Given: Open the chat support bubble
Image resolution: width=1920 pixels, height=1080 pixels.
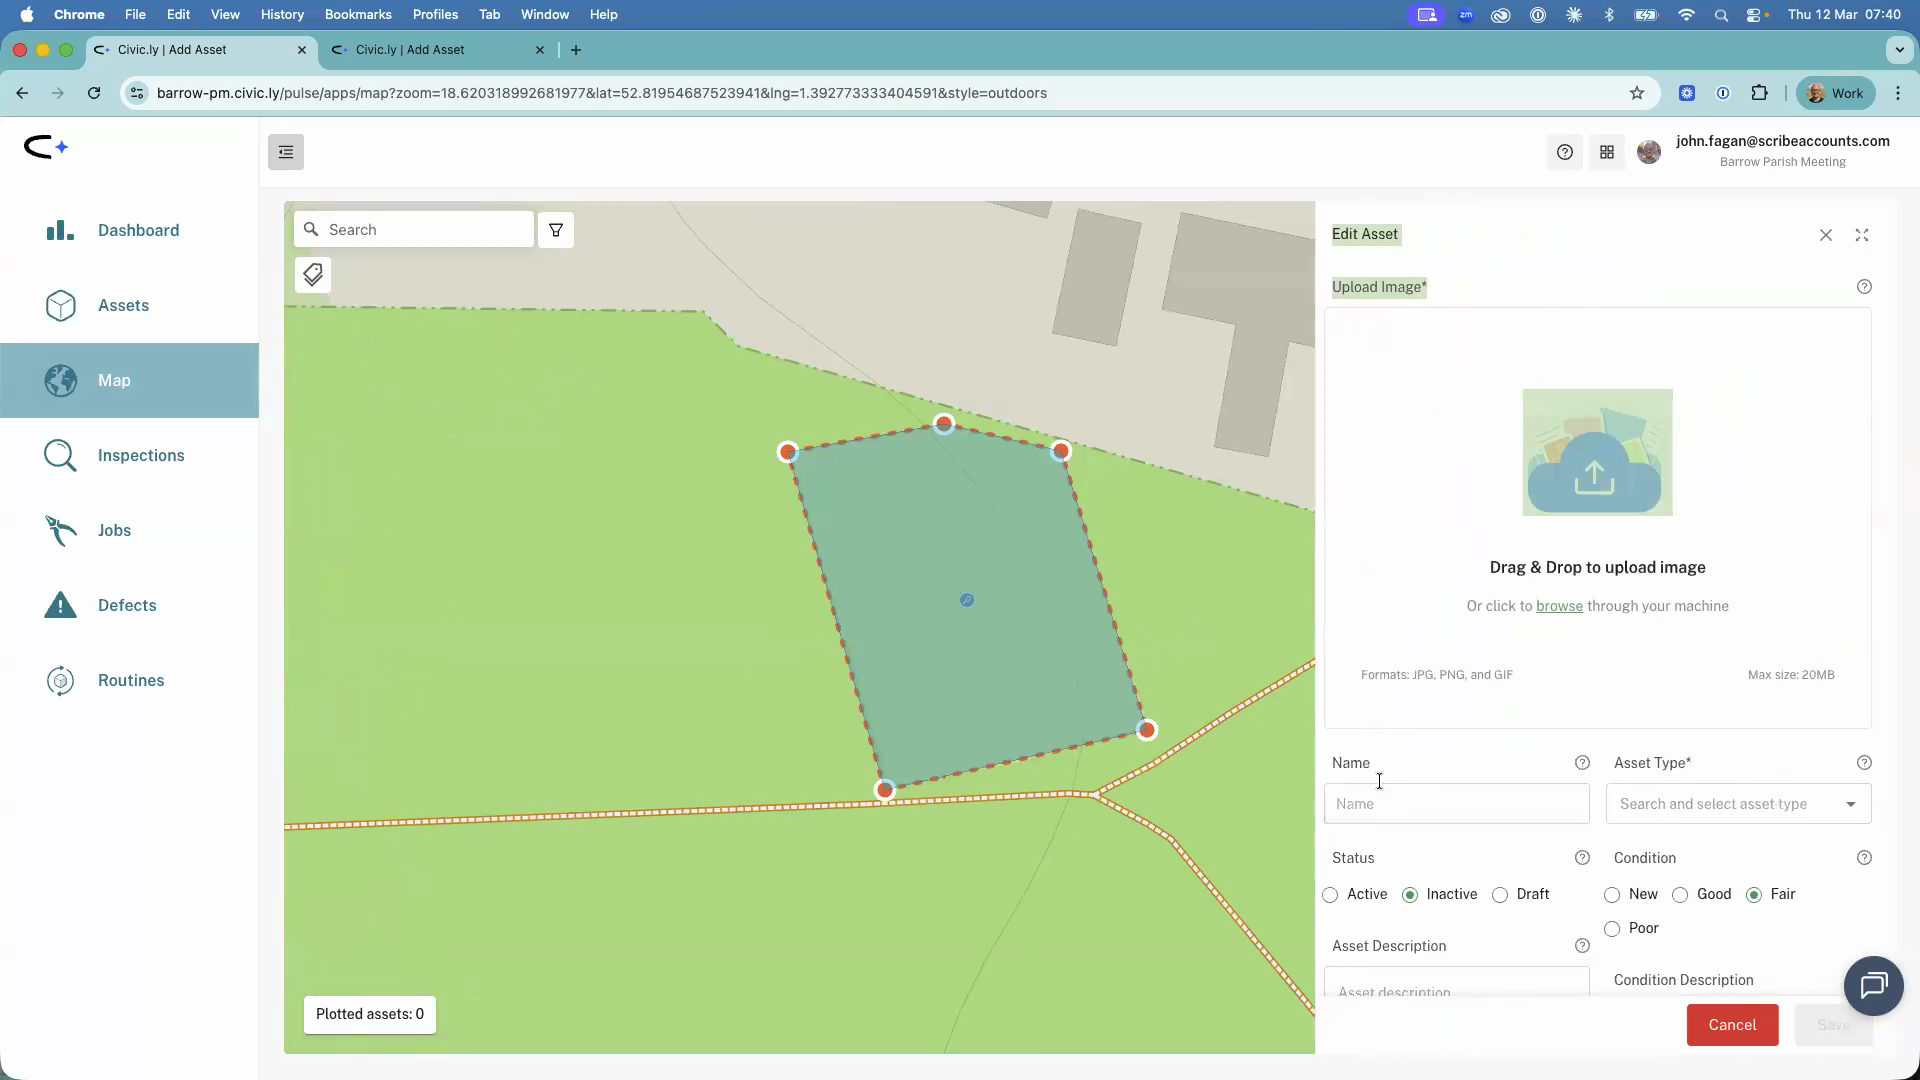Looking at the screenshot, I should 1874,985.
